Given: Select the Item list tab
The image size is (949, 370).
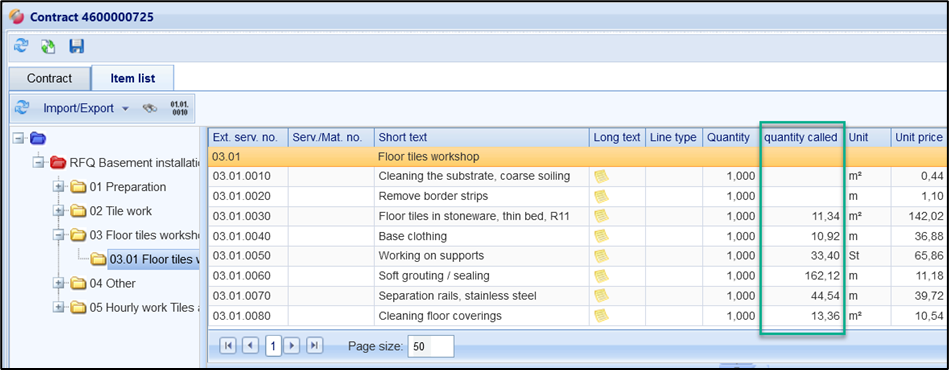Looking at the screenshot, I should pyautogui.click(x=133, y=78).
